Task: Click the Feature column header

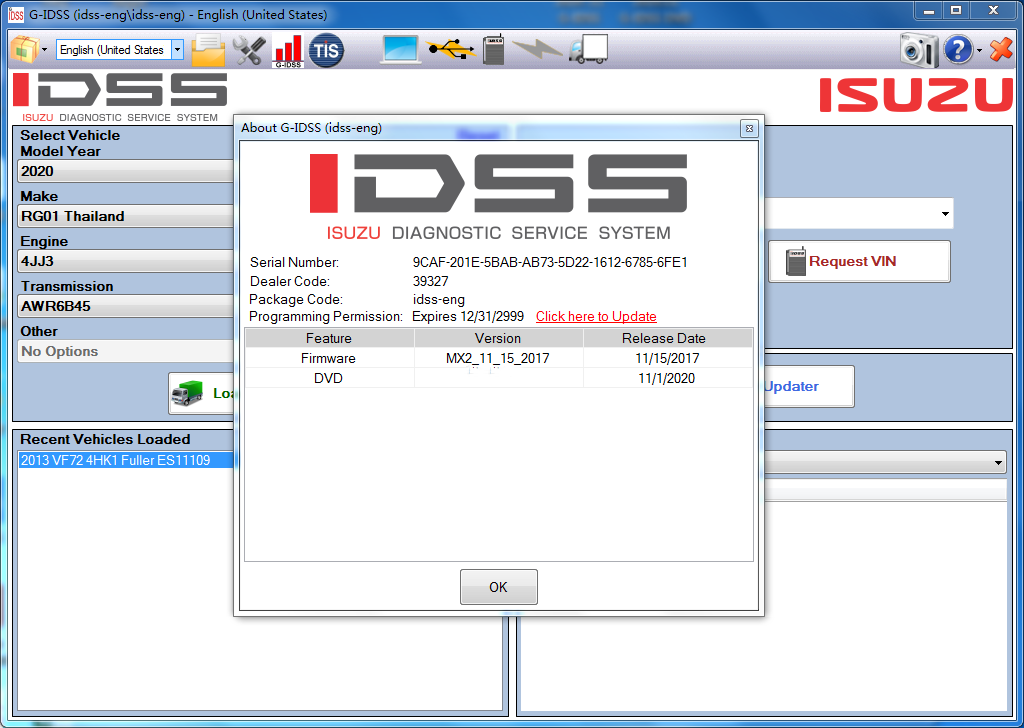Action: pos(328,338)
